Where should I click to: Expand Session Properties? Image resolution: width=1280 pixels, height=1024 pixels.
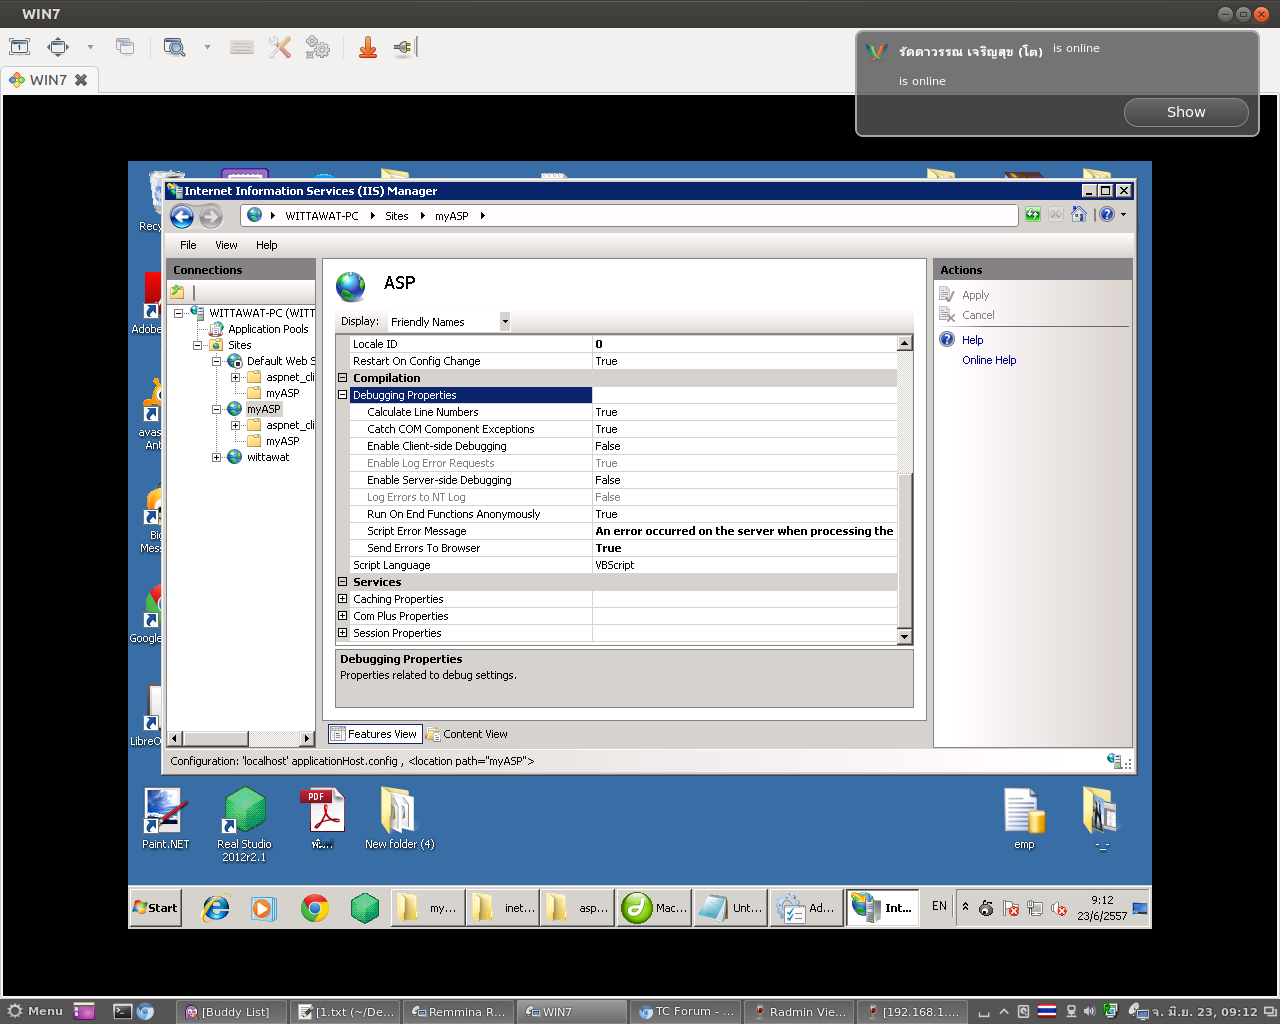[x=343, y=633]
